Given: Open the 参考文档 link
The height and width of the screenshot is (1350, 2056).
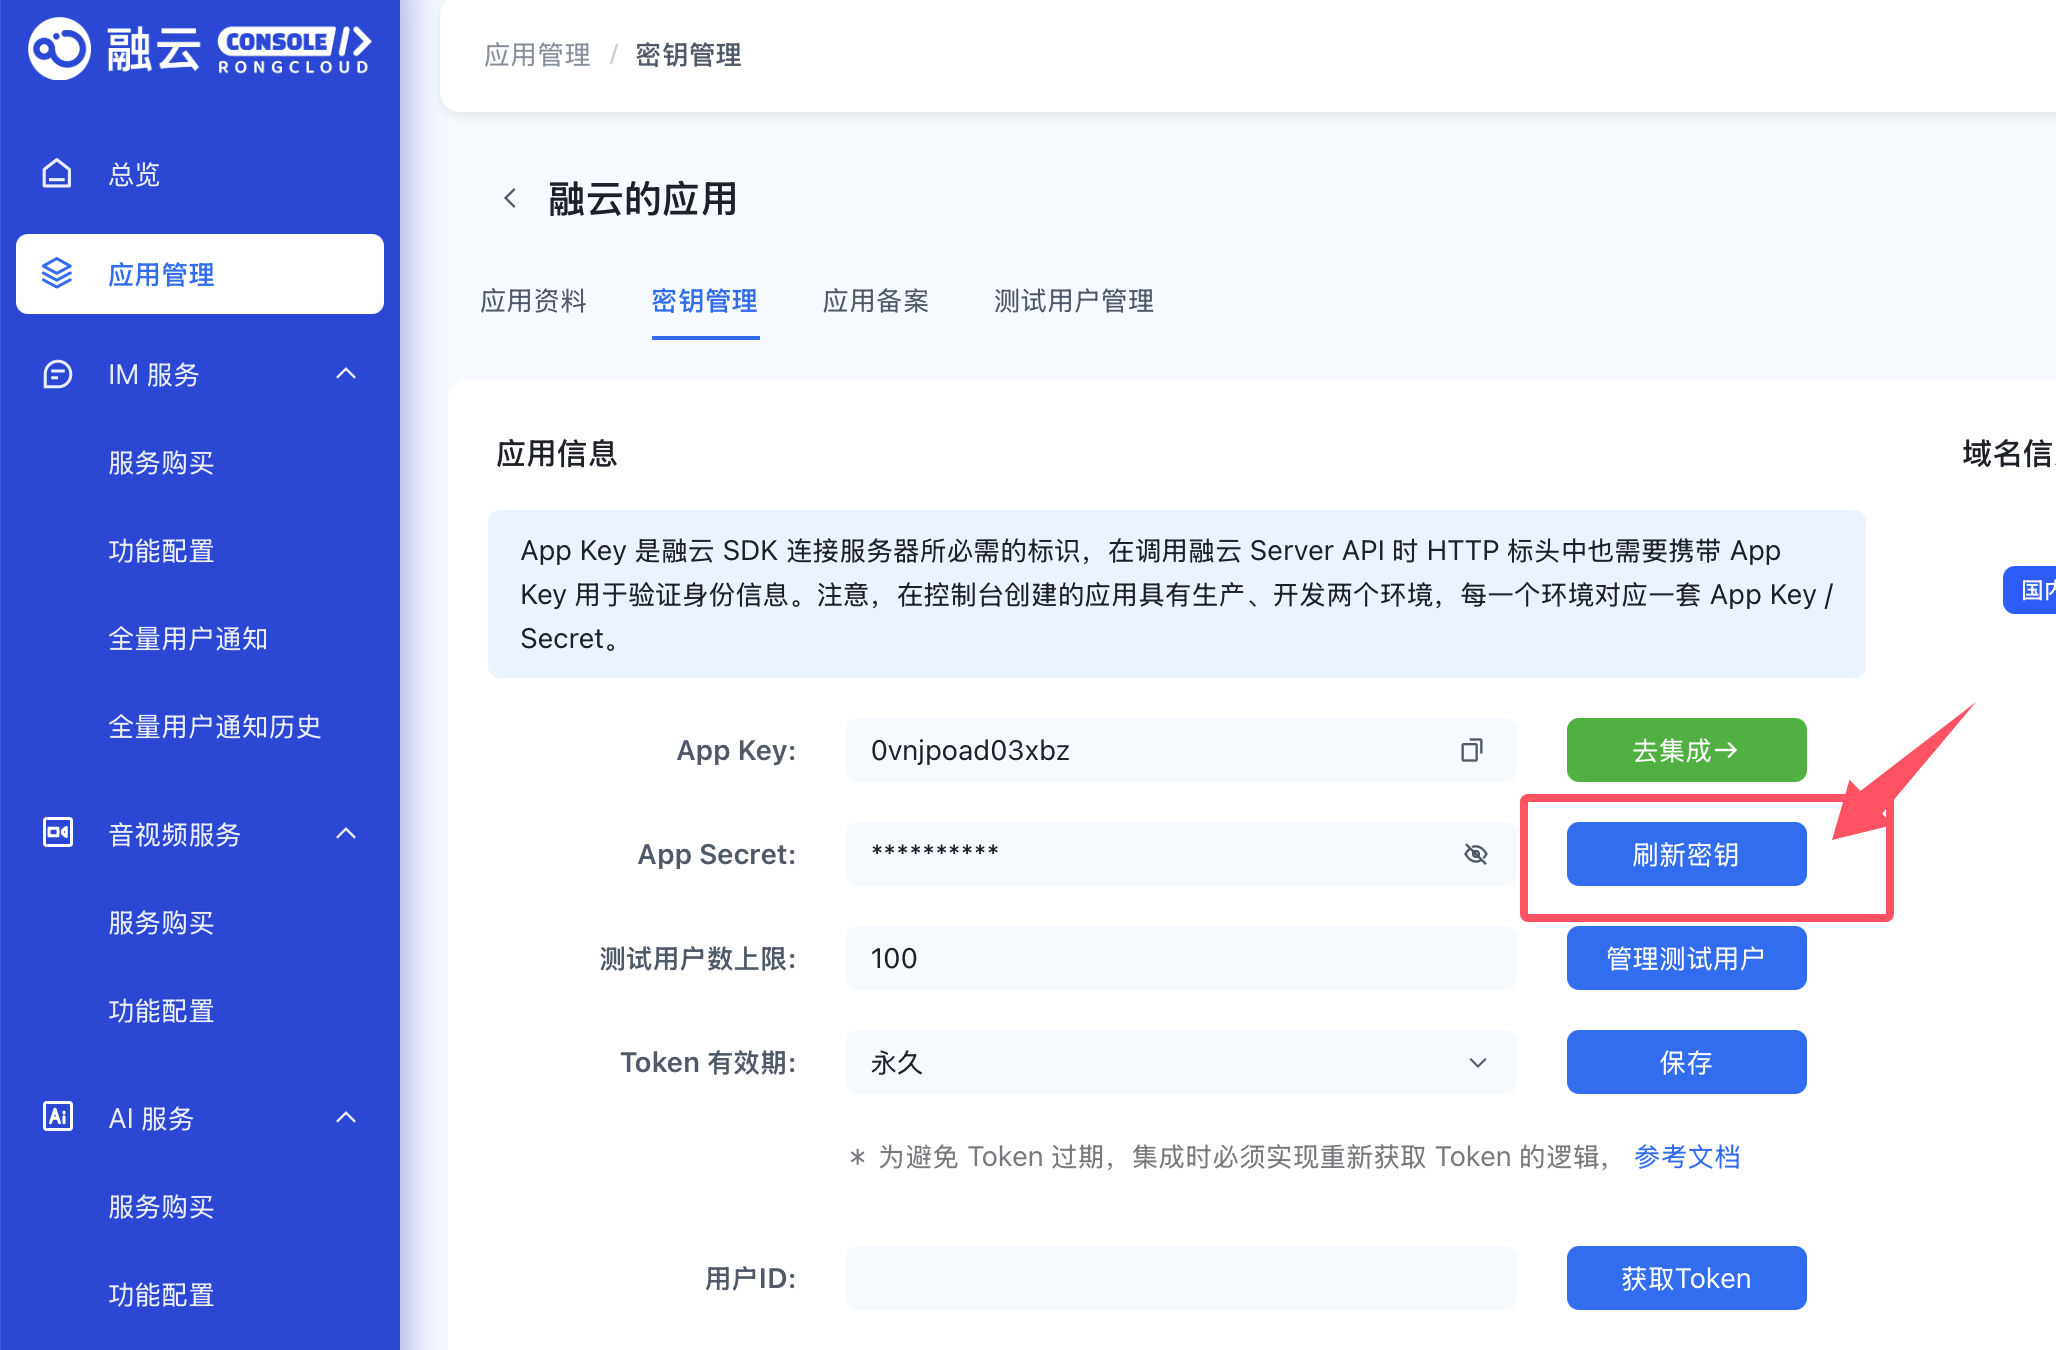Looking at the screenshot, I should click(1686, 1157).
